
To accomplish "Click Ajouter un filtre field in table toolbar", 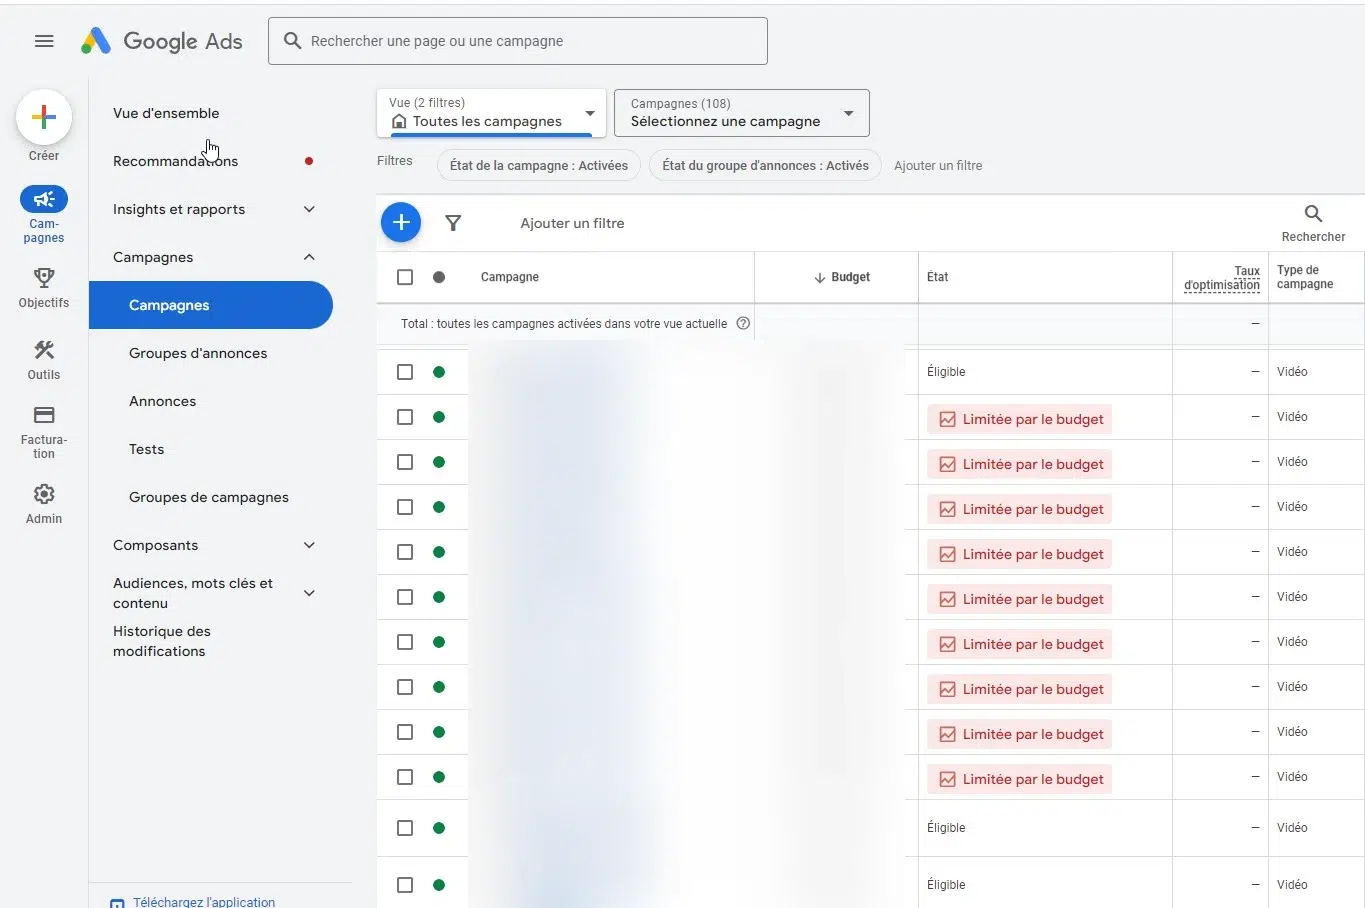I will pyautogui.click(x=572, y=223).
